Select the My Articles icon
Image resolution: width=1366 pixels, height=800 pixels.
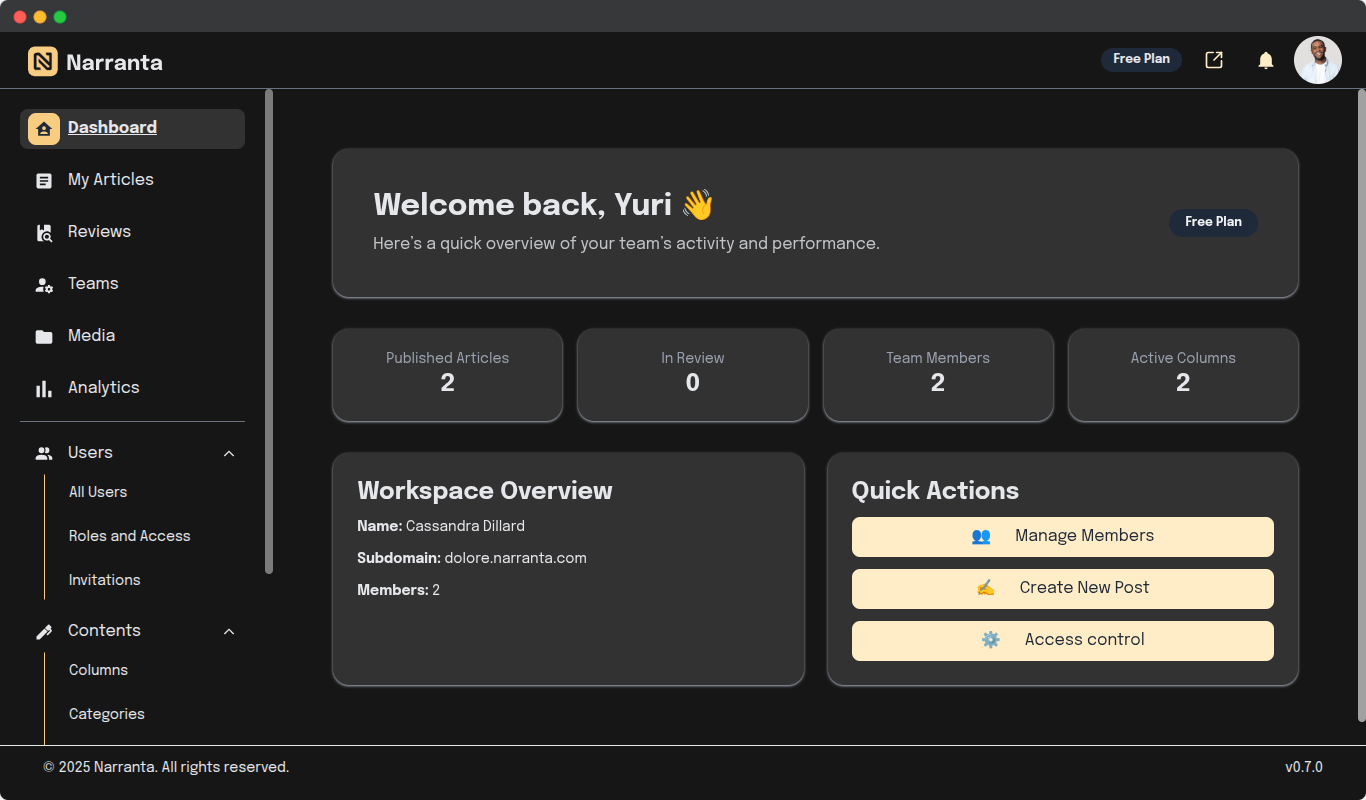click(44, 181)
